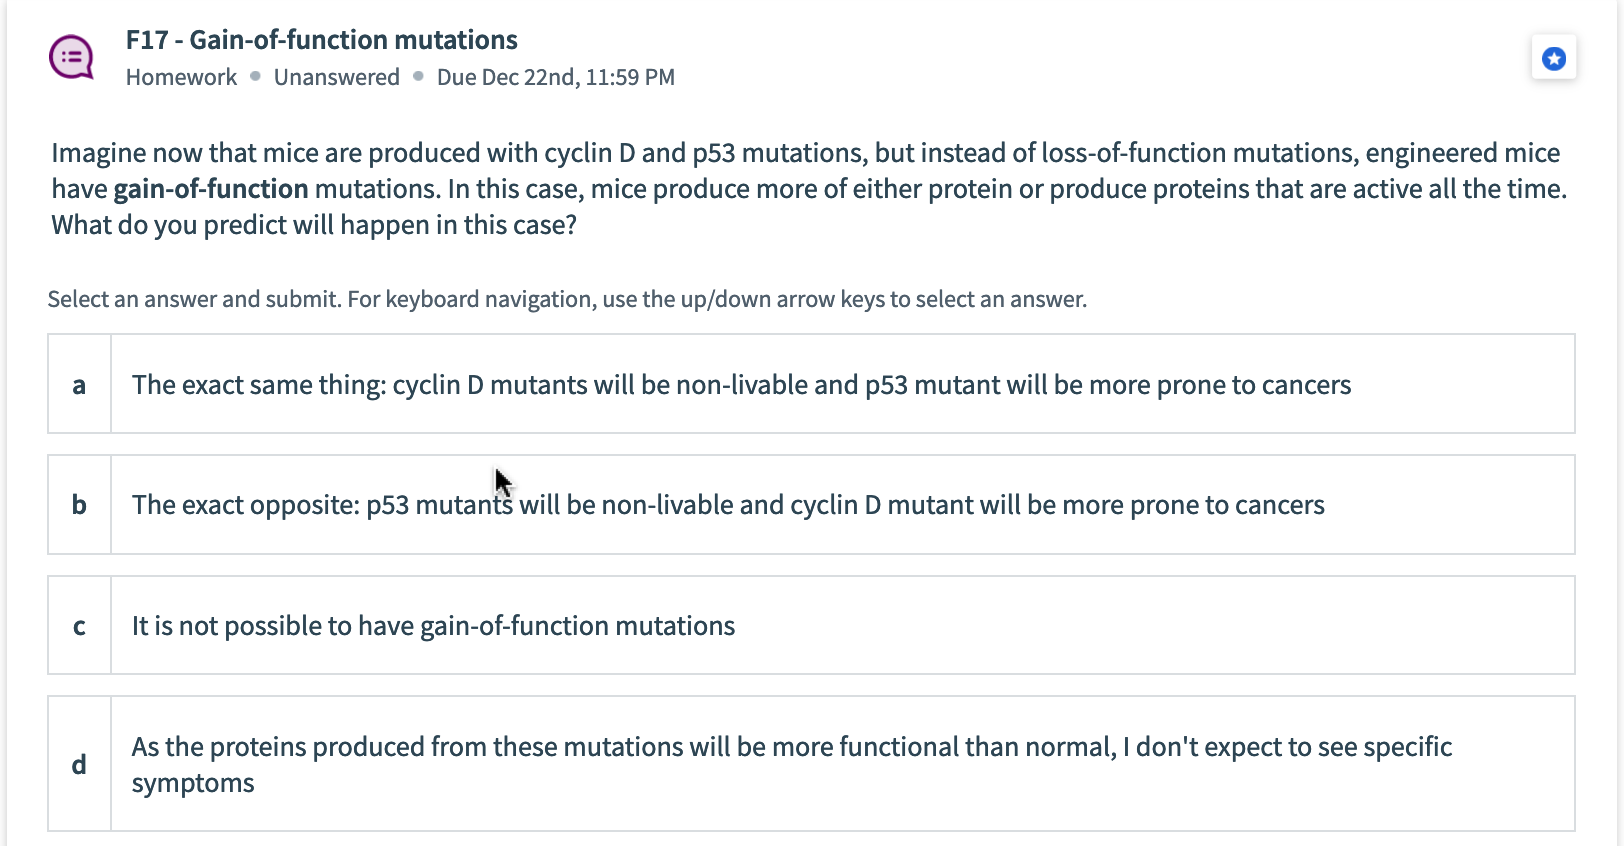The width and height of the screenshot is (1624, 846).
Task: Click the Homework label
Action: tap(181, 77)
